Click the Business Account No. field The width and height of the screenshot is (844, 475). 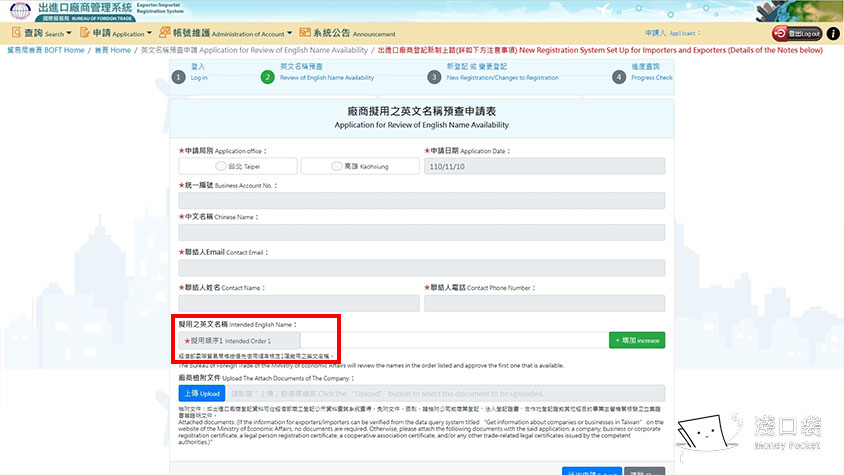click(421, 200)
